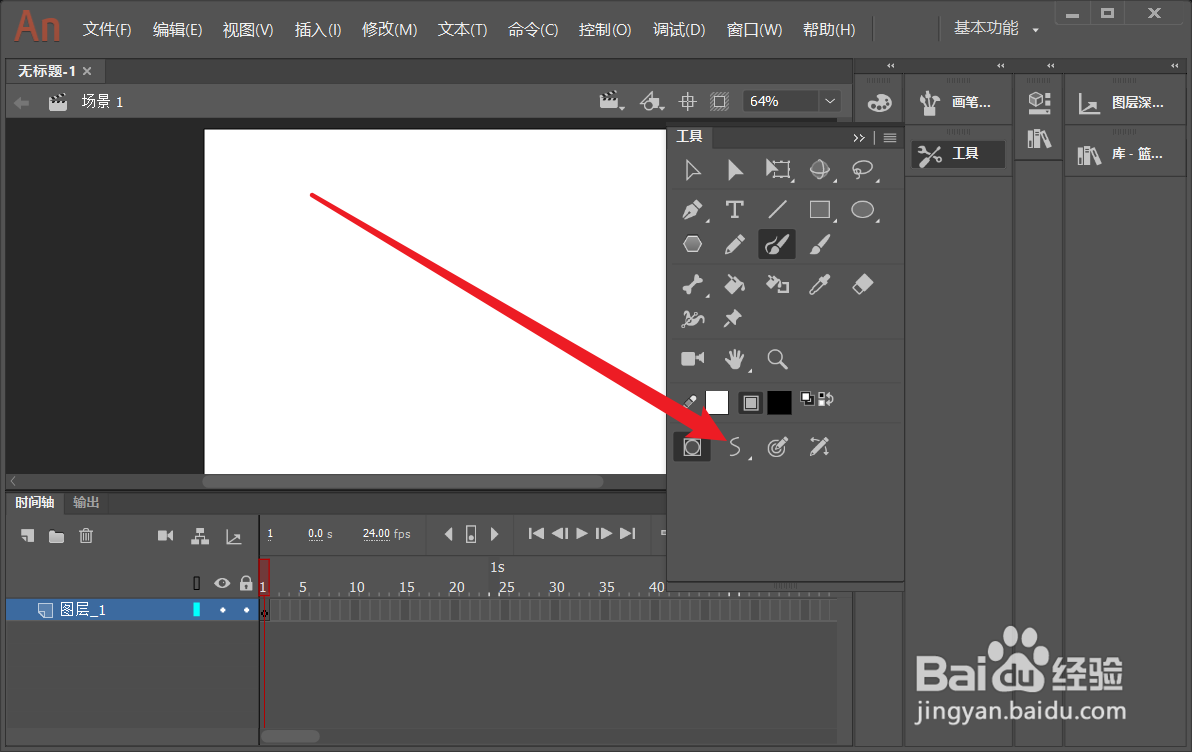This screenshot has height=752, width=1192.
Task: Select the Rectangle tool
Action: tap(820, 209)
